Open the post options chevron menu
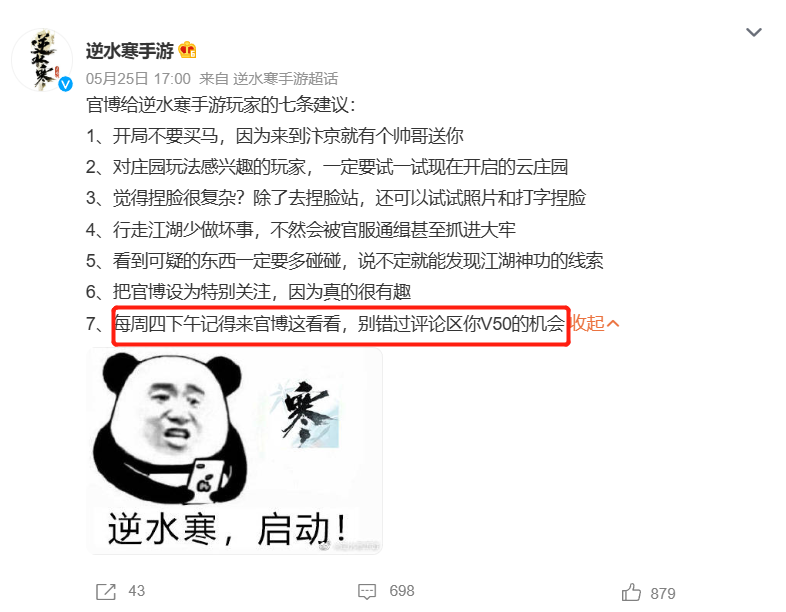This screenshot has width=786, height=612. [x=753, y=33]
